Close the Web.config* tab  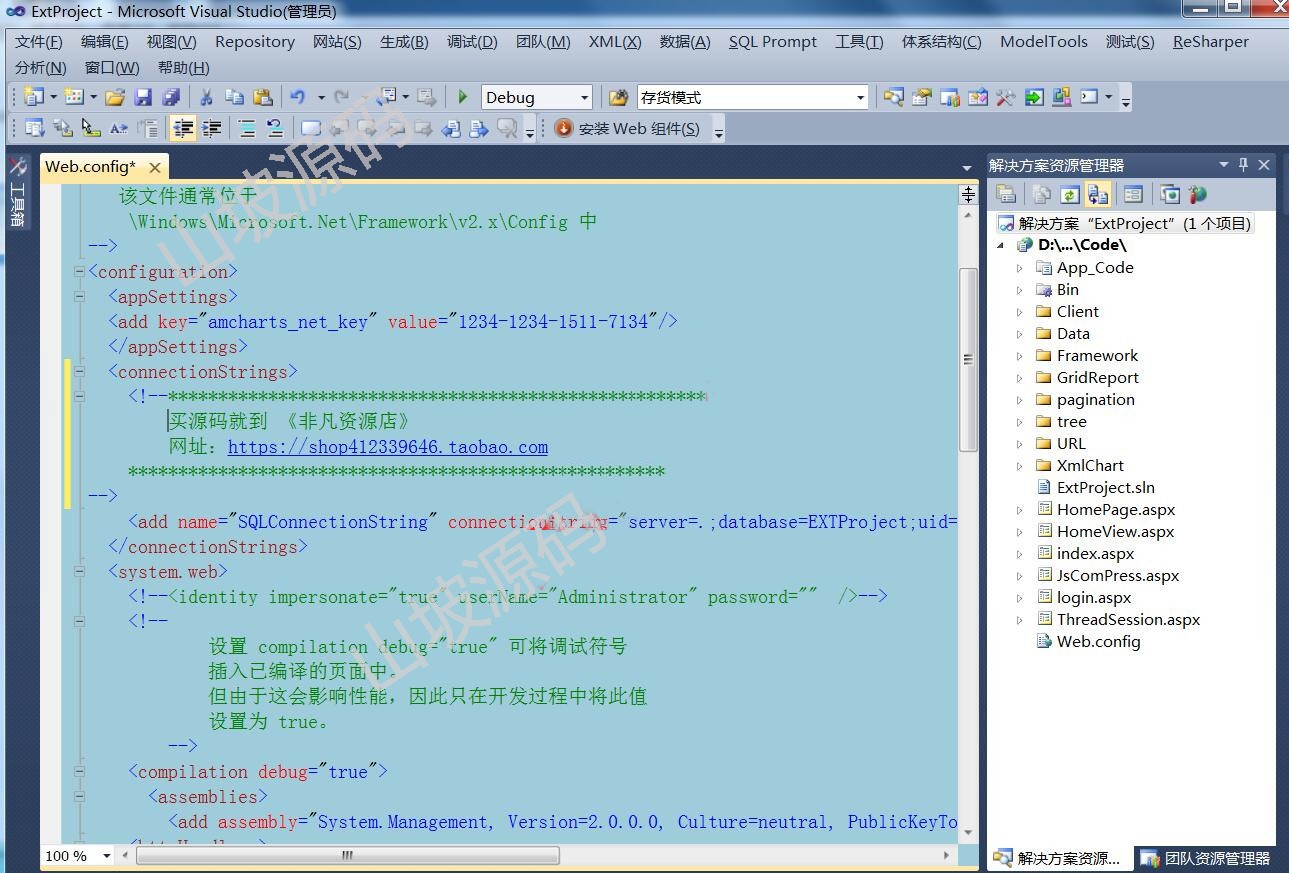(155, 167)
